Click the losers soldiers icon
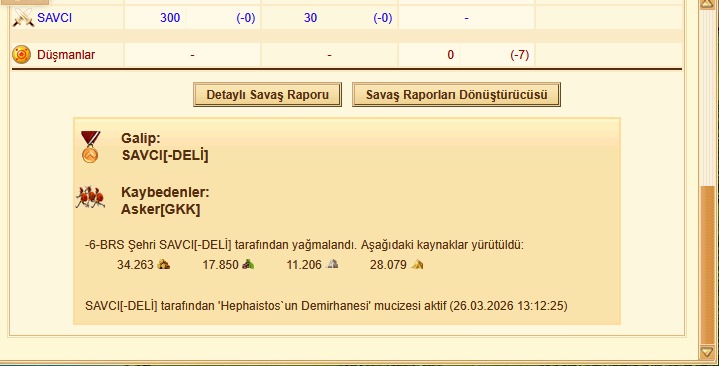 click(90, 198)
